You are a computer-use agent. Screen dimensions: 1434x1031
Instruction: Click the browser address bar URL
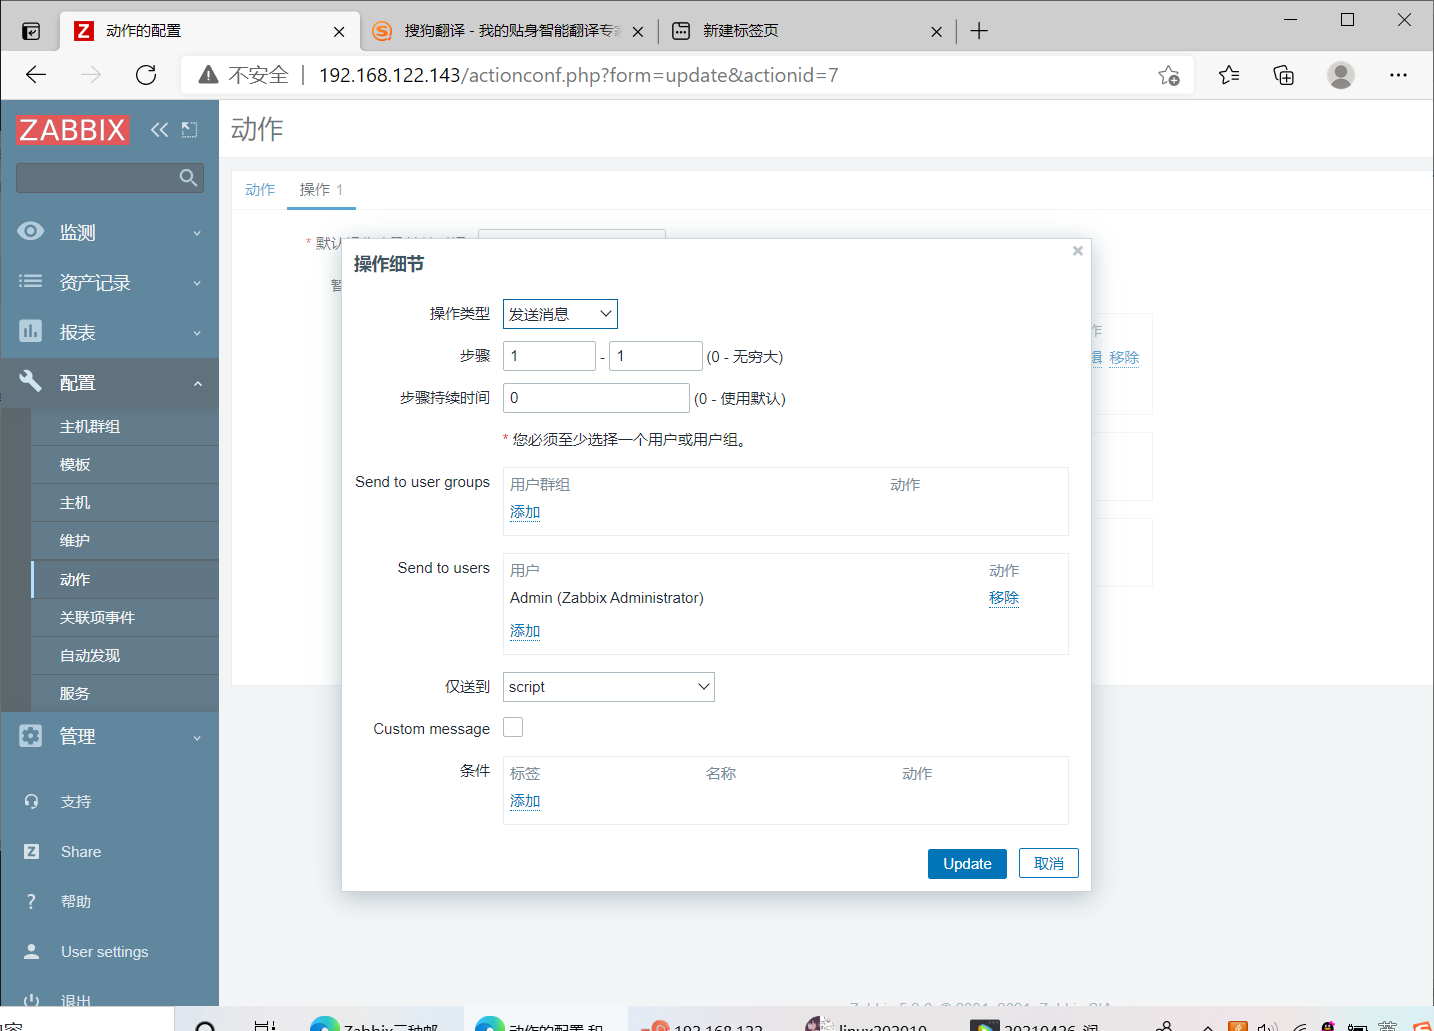[x=578, y=75]
